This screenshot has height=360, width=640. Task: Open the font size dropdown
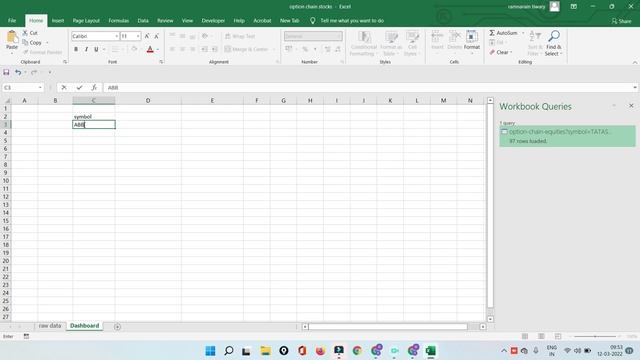pos(138,36)
